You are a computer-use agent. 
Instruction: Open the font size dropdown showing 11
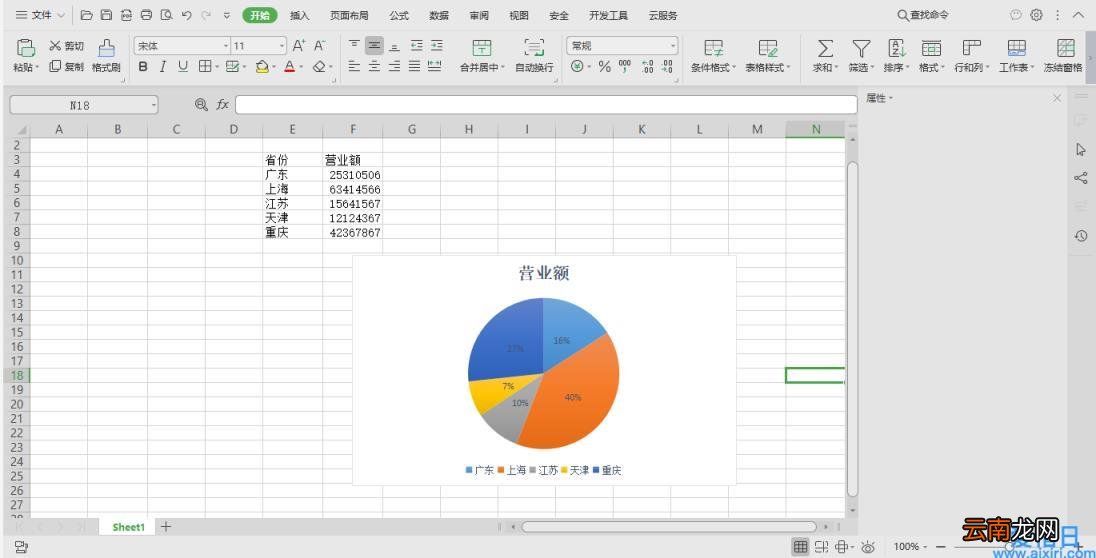point(282,46)
